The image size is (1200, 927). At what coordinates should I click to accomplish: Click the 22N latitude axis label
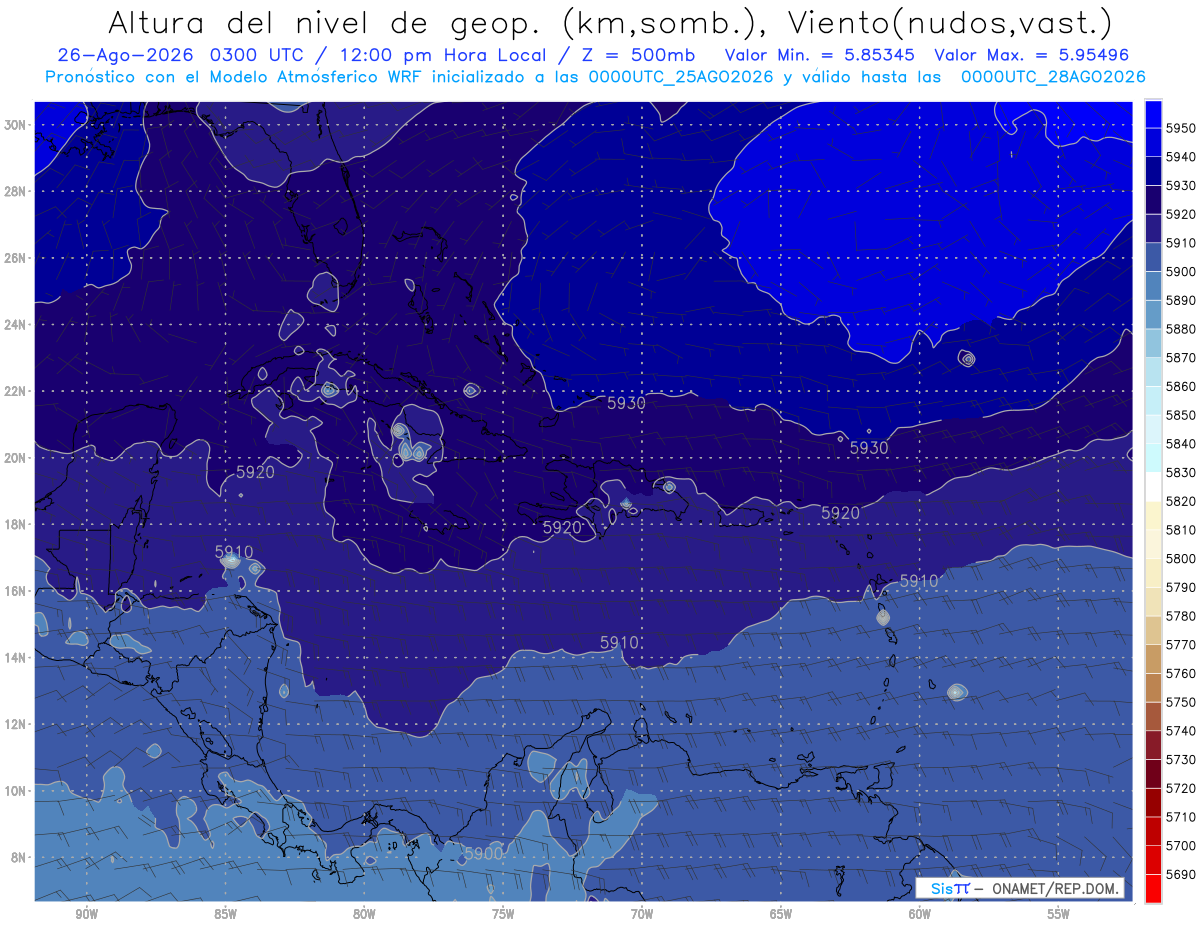coord(15,391)
